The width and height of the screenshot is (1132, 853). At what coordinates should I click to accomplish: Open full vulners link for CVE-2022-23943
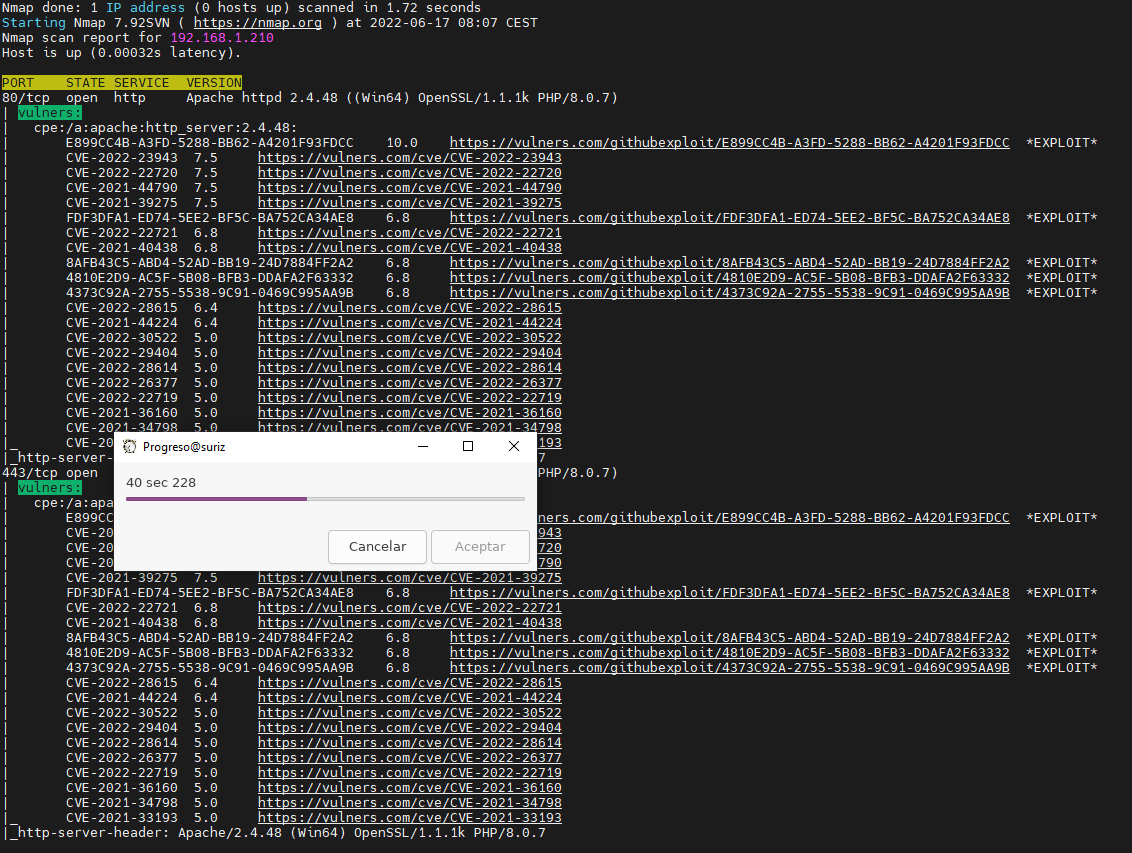(410, 157)
